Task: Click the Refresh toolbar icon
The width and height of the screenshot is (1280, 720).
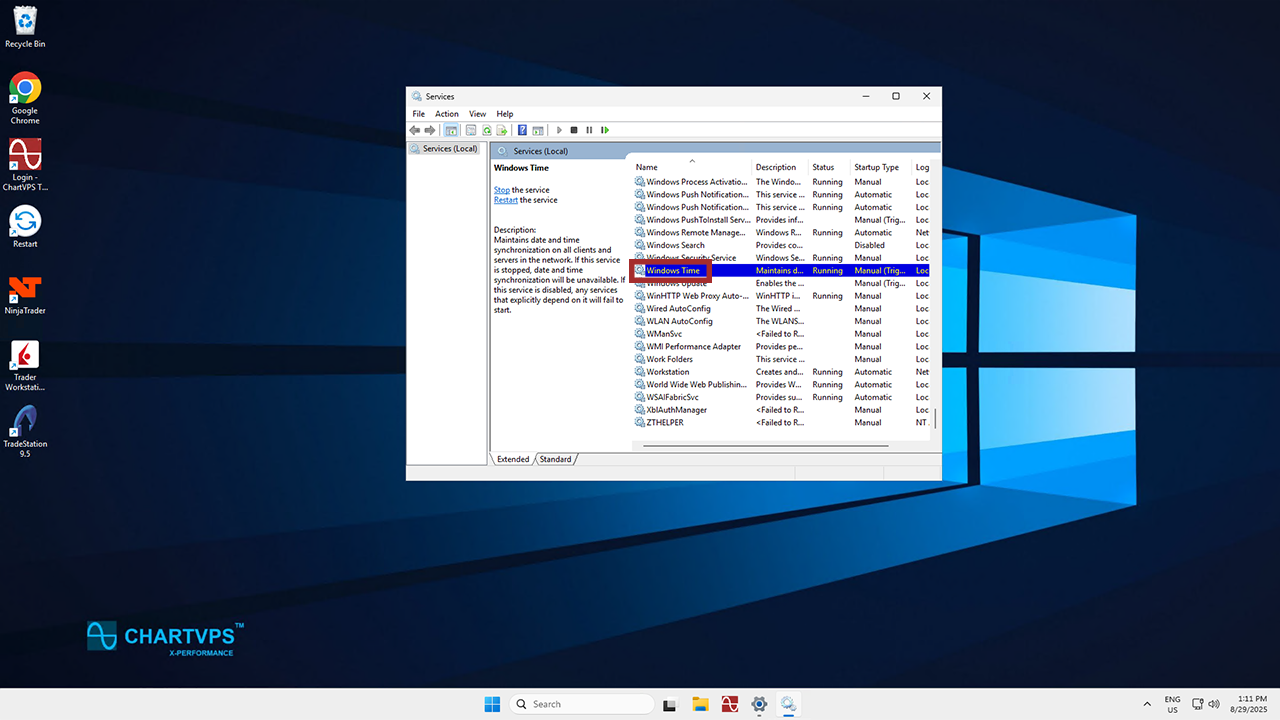Action: pos(487,130)
